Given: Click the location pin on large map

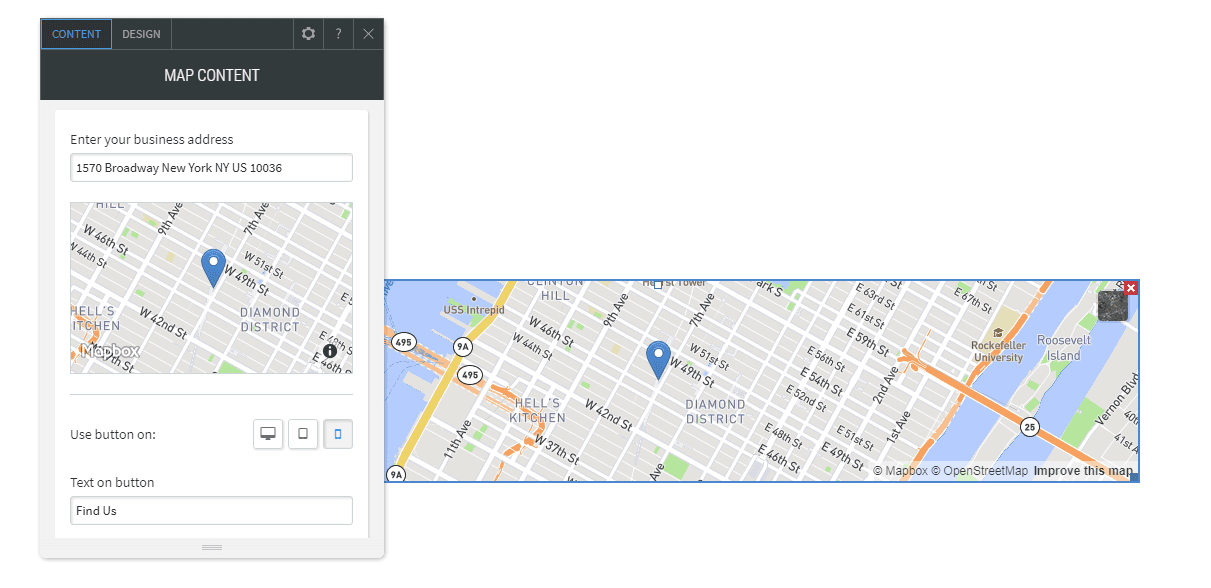Looking at the screenshot, I should 658,360.
